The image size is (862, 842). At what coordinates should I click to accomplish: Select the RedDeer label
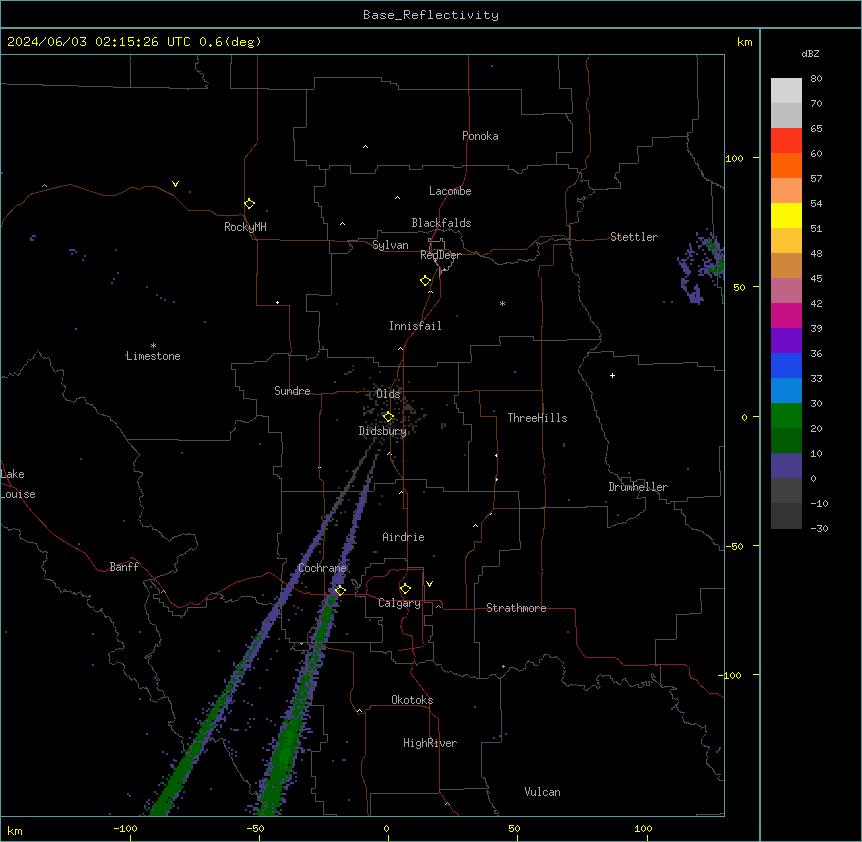(x=440, y=255)
